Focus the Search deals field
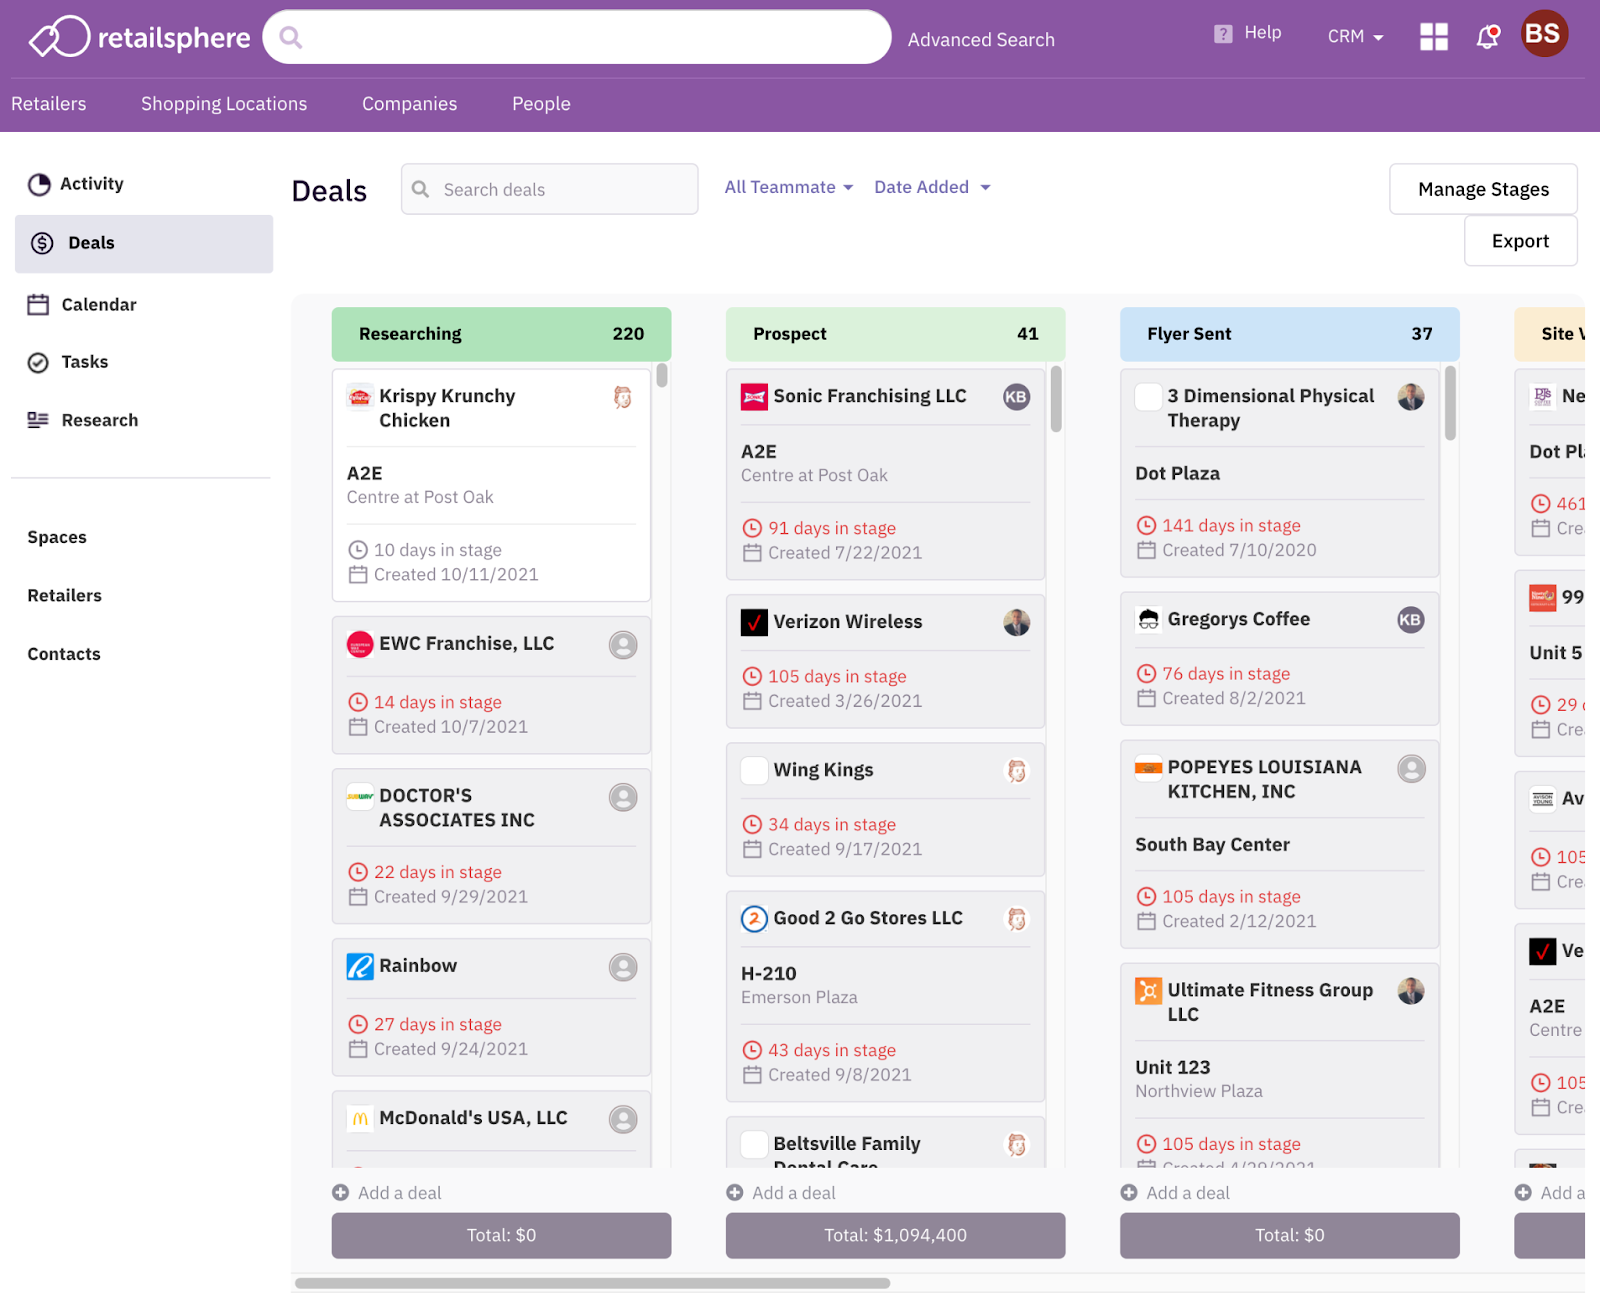 [x=550, y=189]
